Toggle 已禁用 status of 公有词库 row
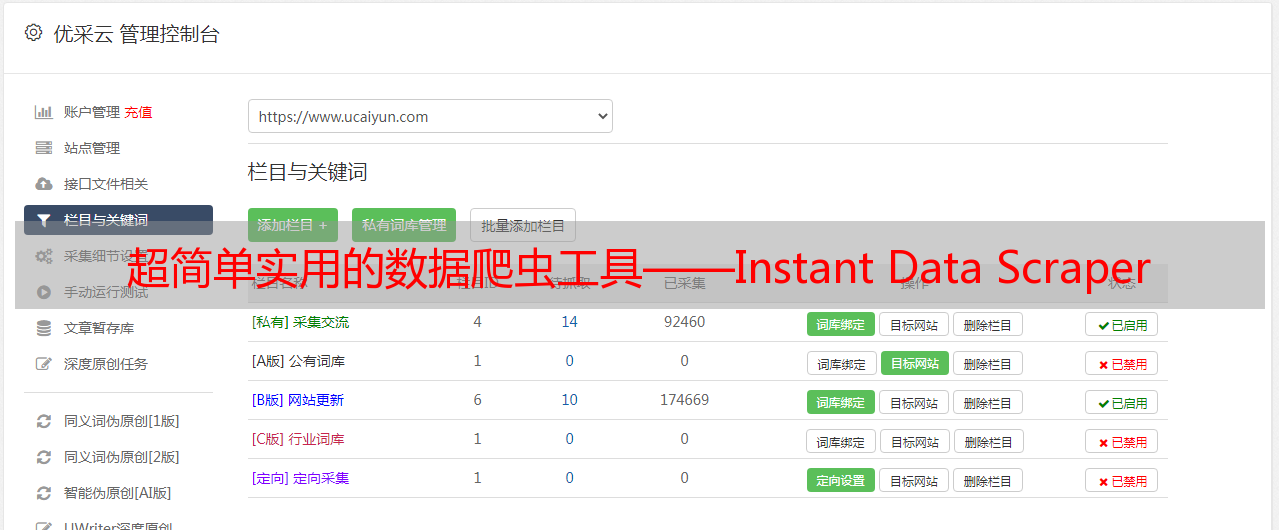This screenshot has width=1279, height=530. coord(1122,363)
